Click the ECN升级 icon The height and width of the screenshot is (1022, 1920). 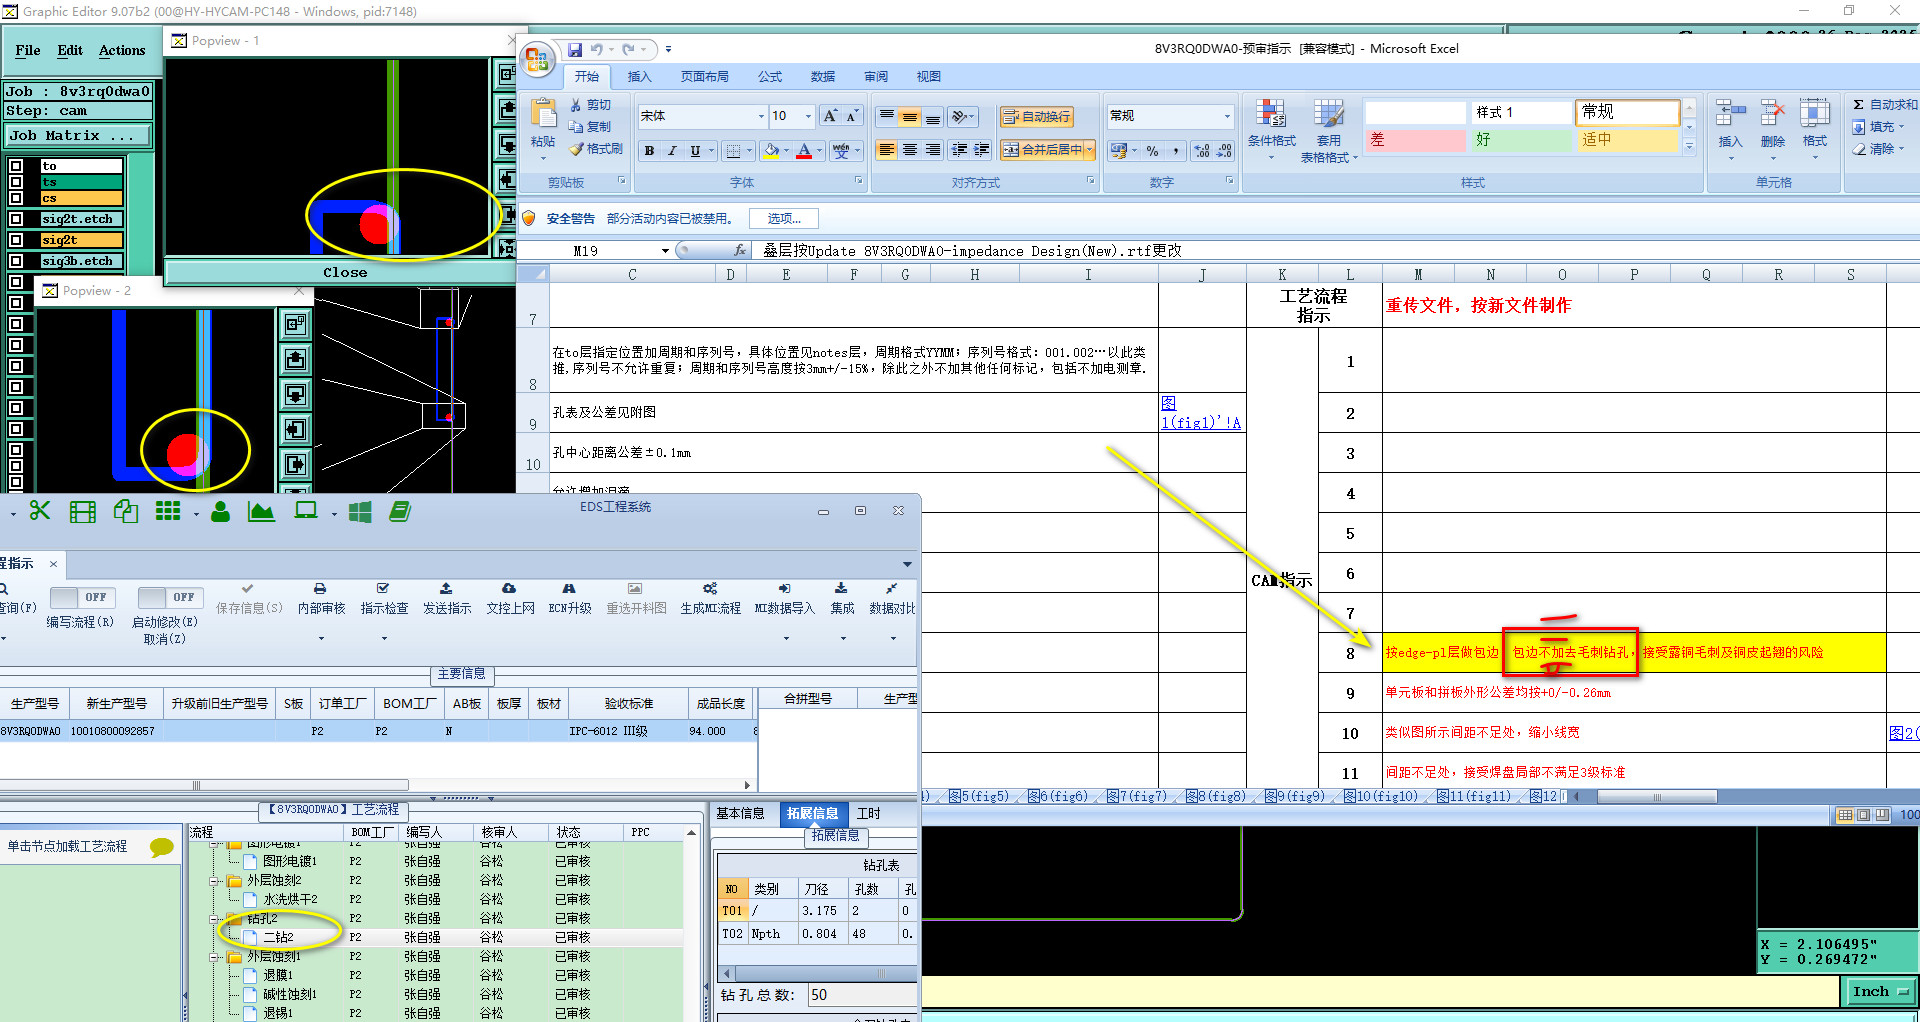pos(569,588)
